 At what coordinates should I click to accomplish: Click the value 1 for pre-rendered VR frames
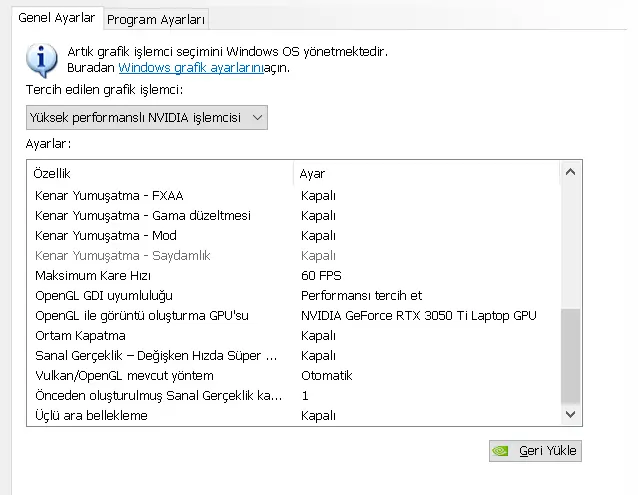coord(305,395)
